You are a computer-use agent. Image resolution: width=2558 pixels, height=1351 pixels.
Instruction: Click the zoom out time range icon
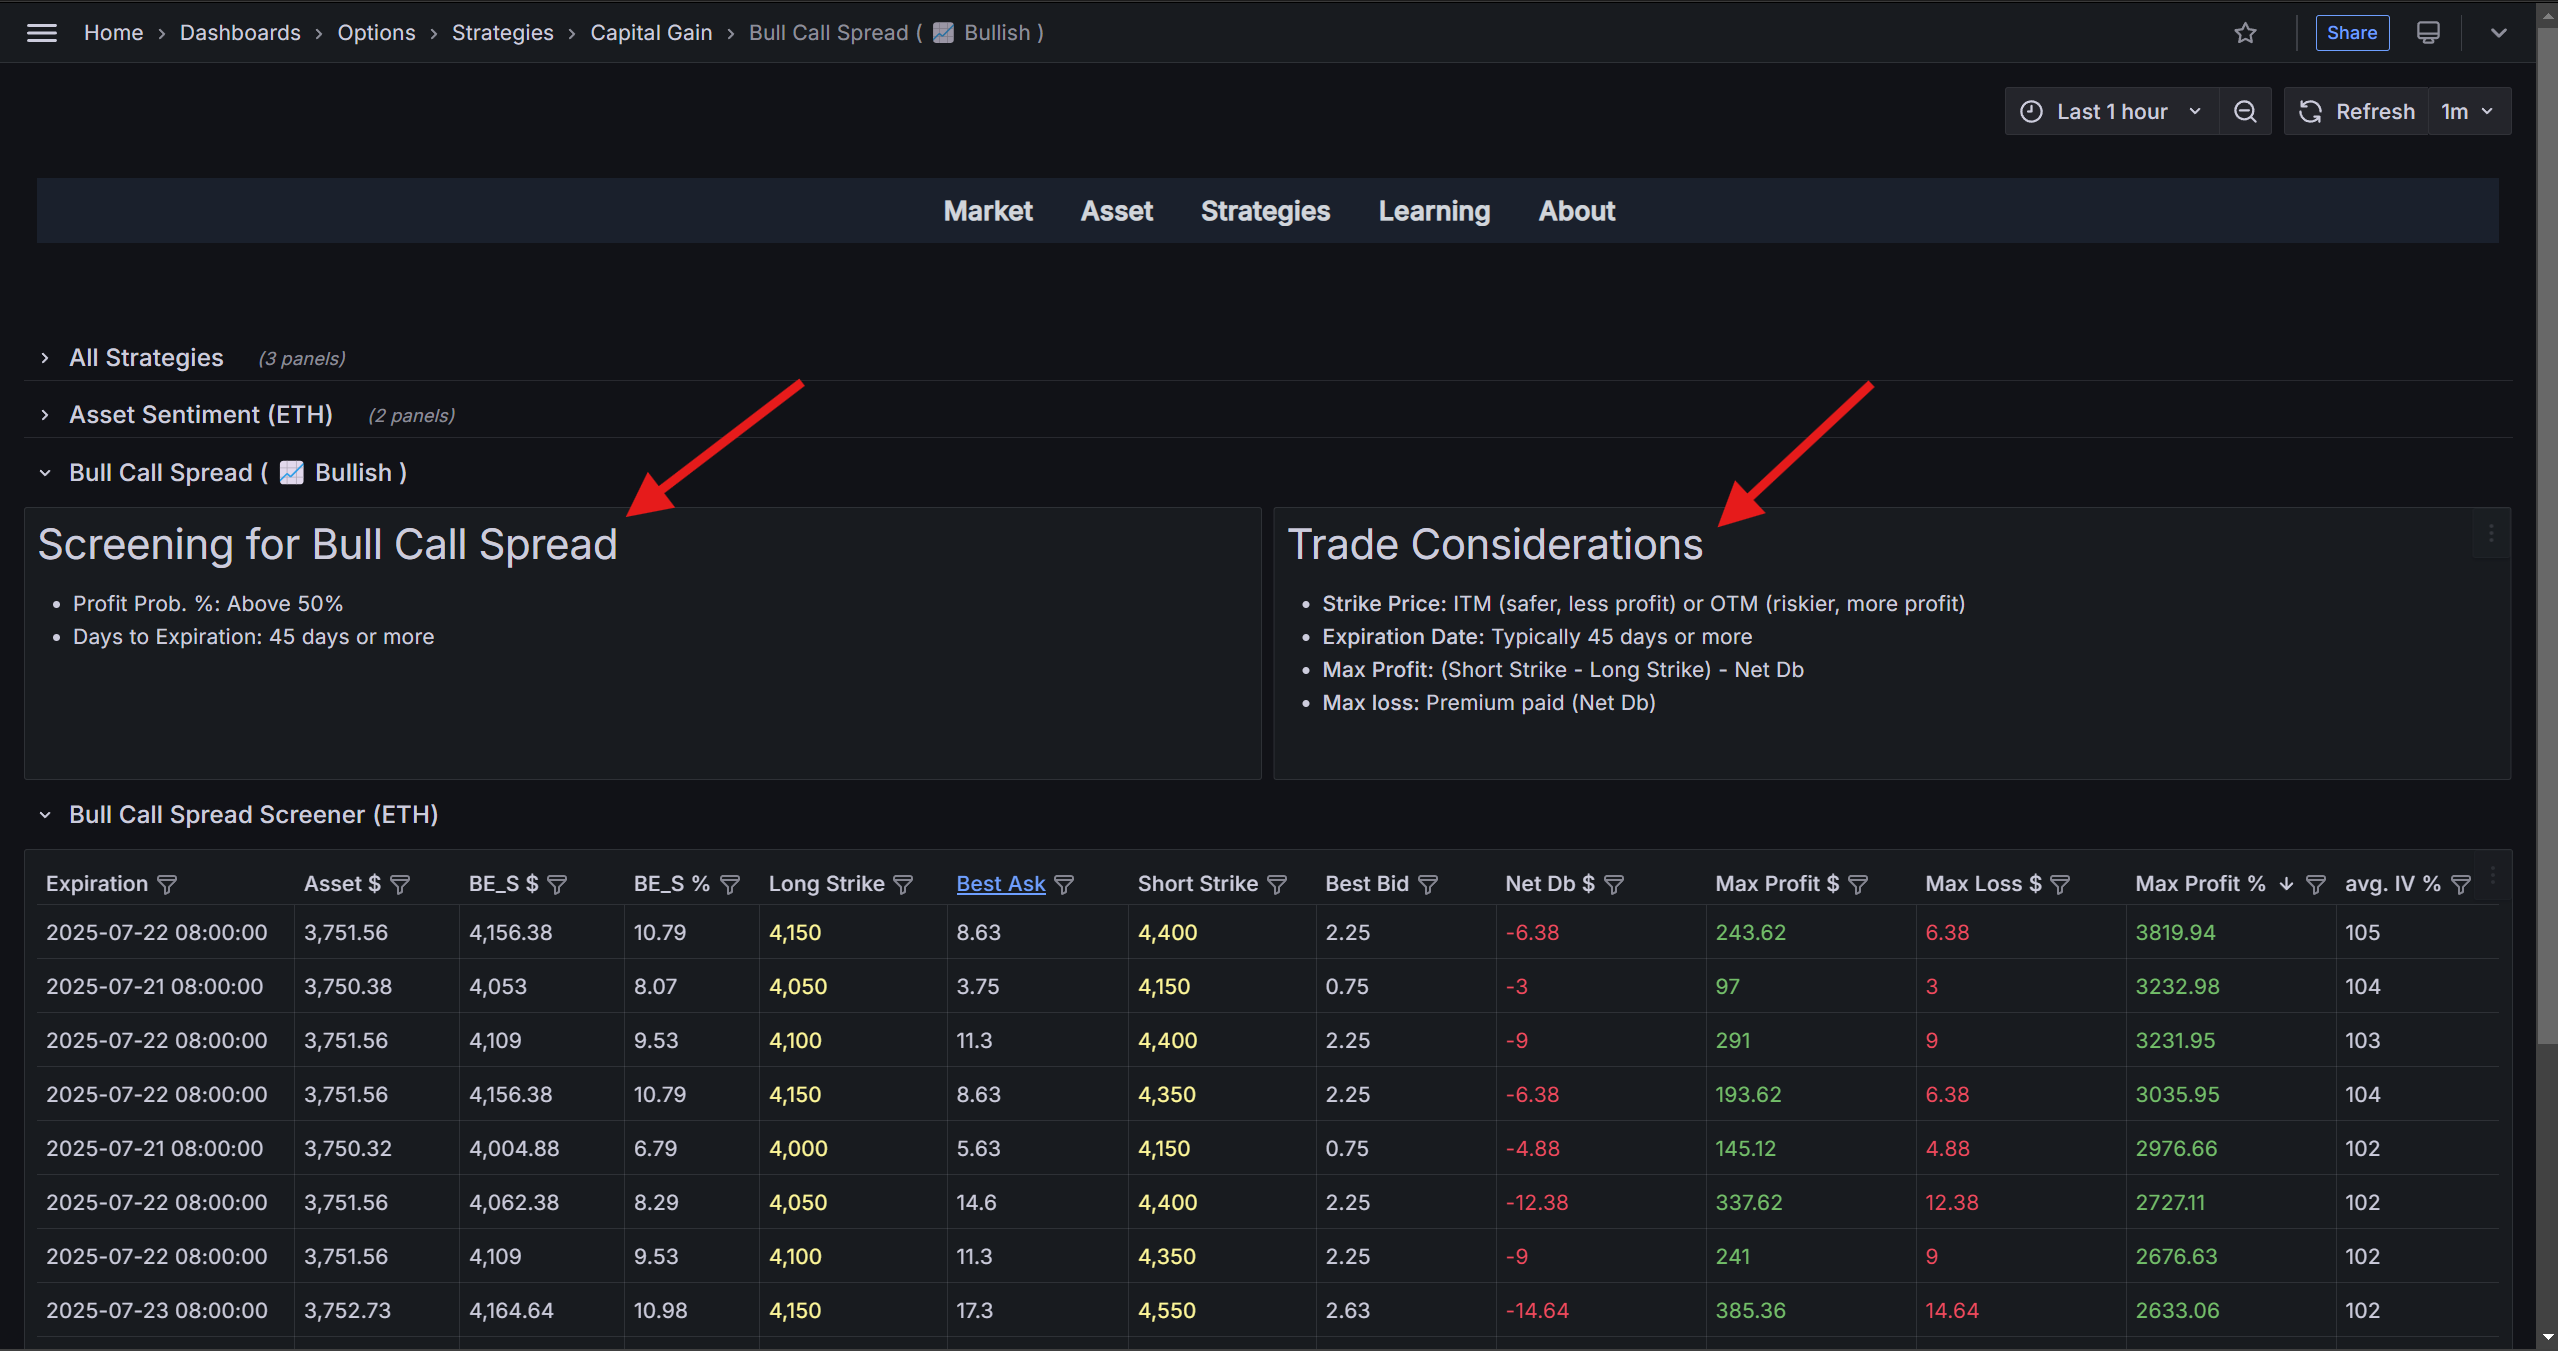(2245, 112)
